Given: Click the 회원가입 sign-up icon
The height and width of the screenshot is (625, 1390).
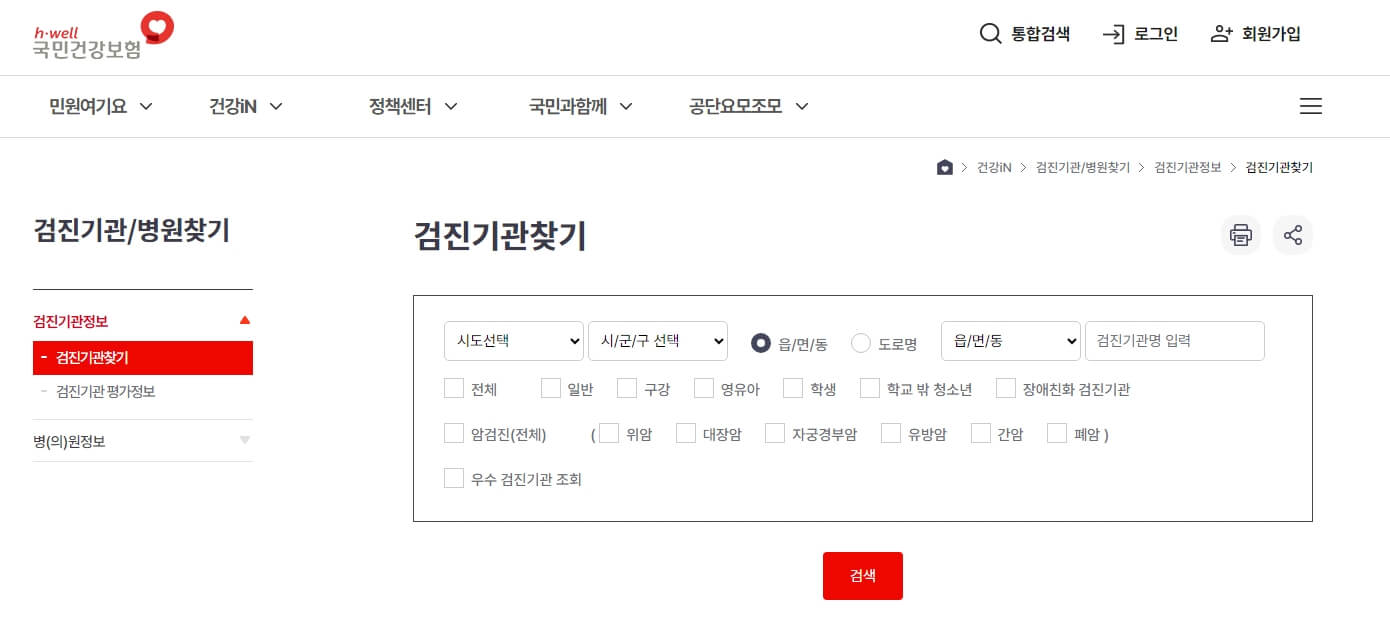Looking at the screenshot, I should [x=1221, y=33].
